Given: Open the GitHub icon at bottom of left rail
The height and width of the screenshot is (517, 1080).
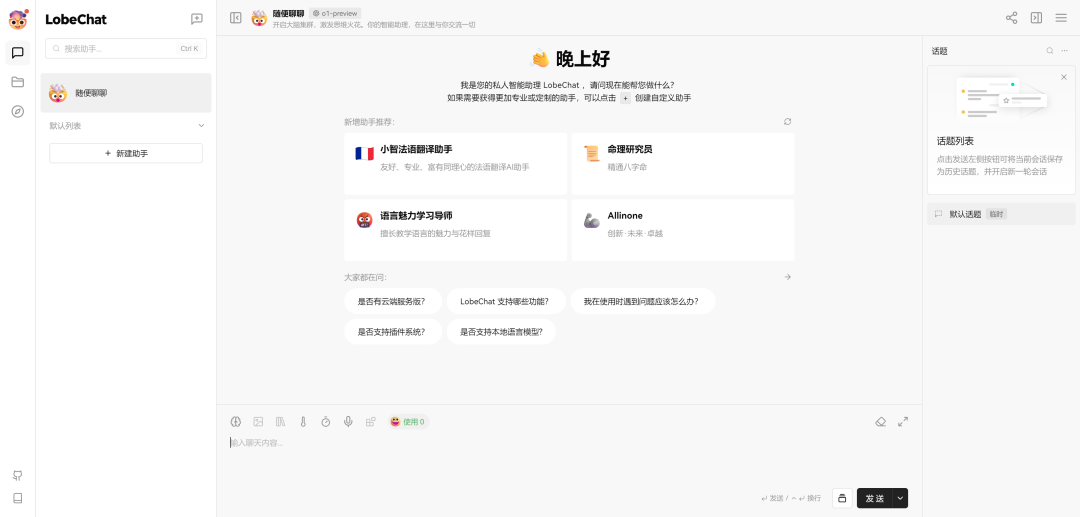Looking at the screenshot, I should click(x=18, y=476).
